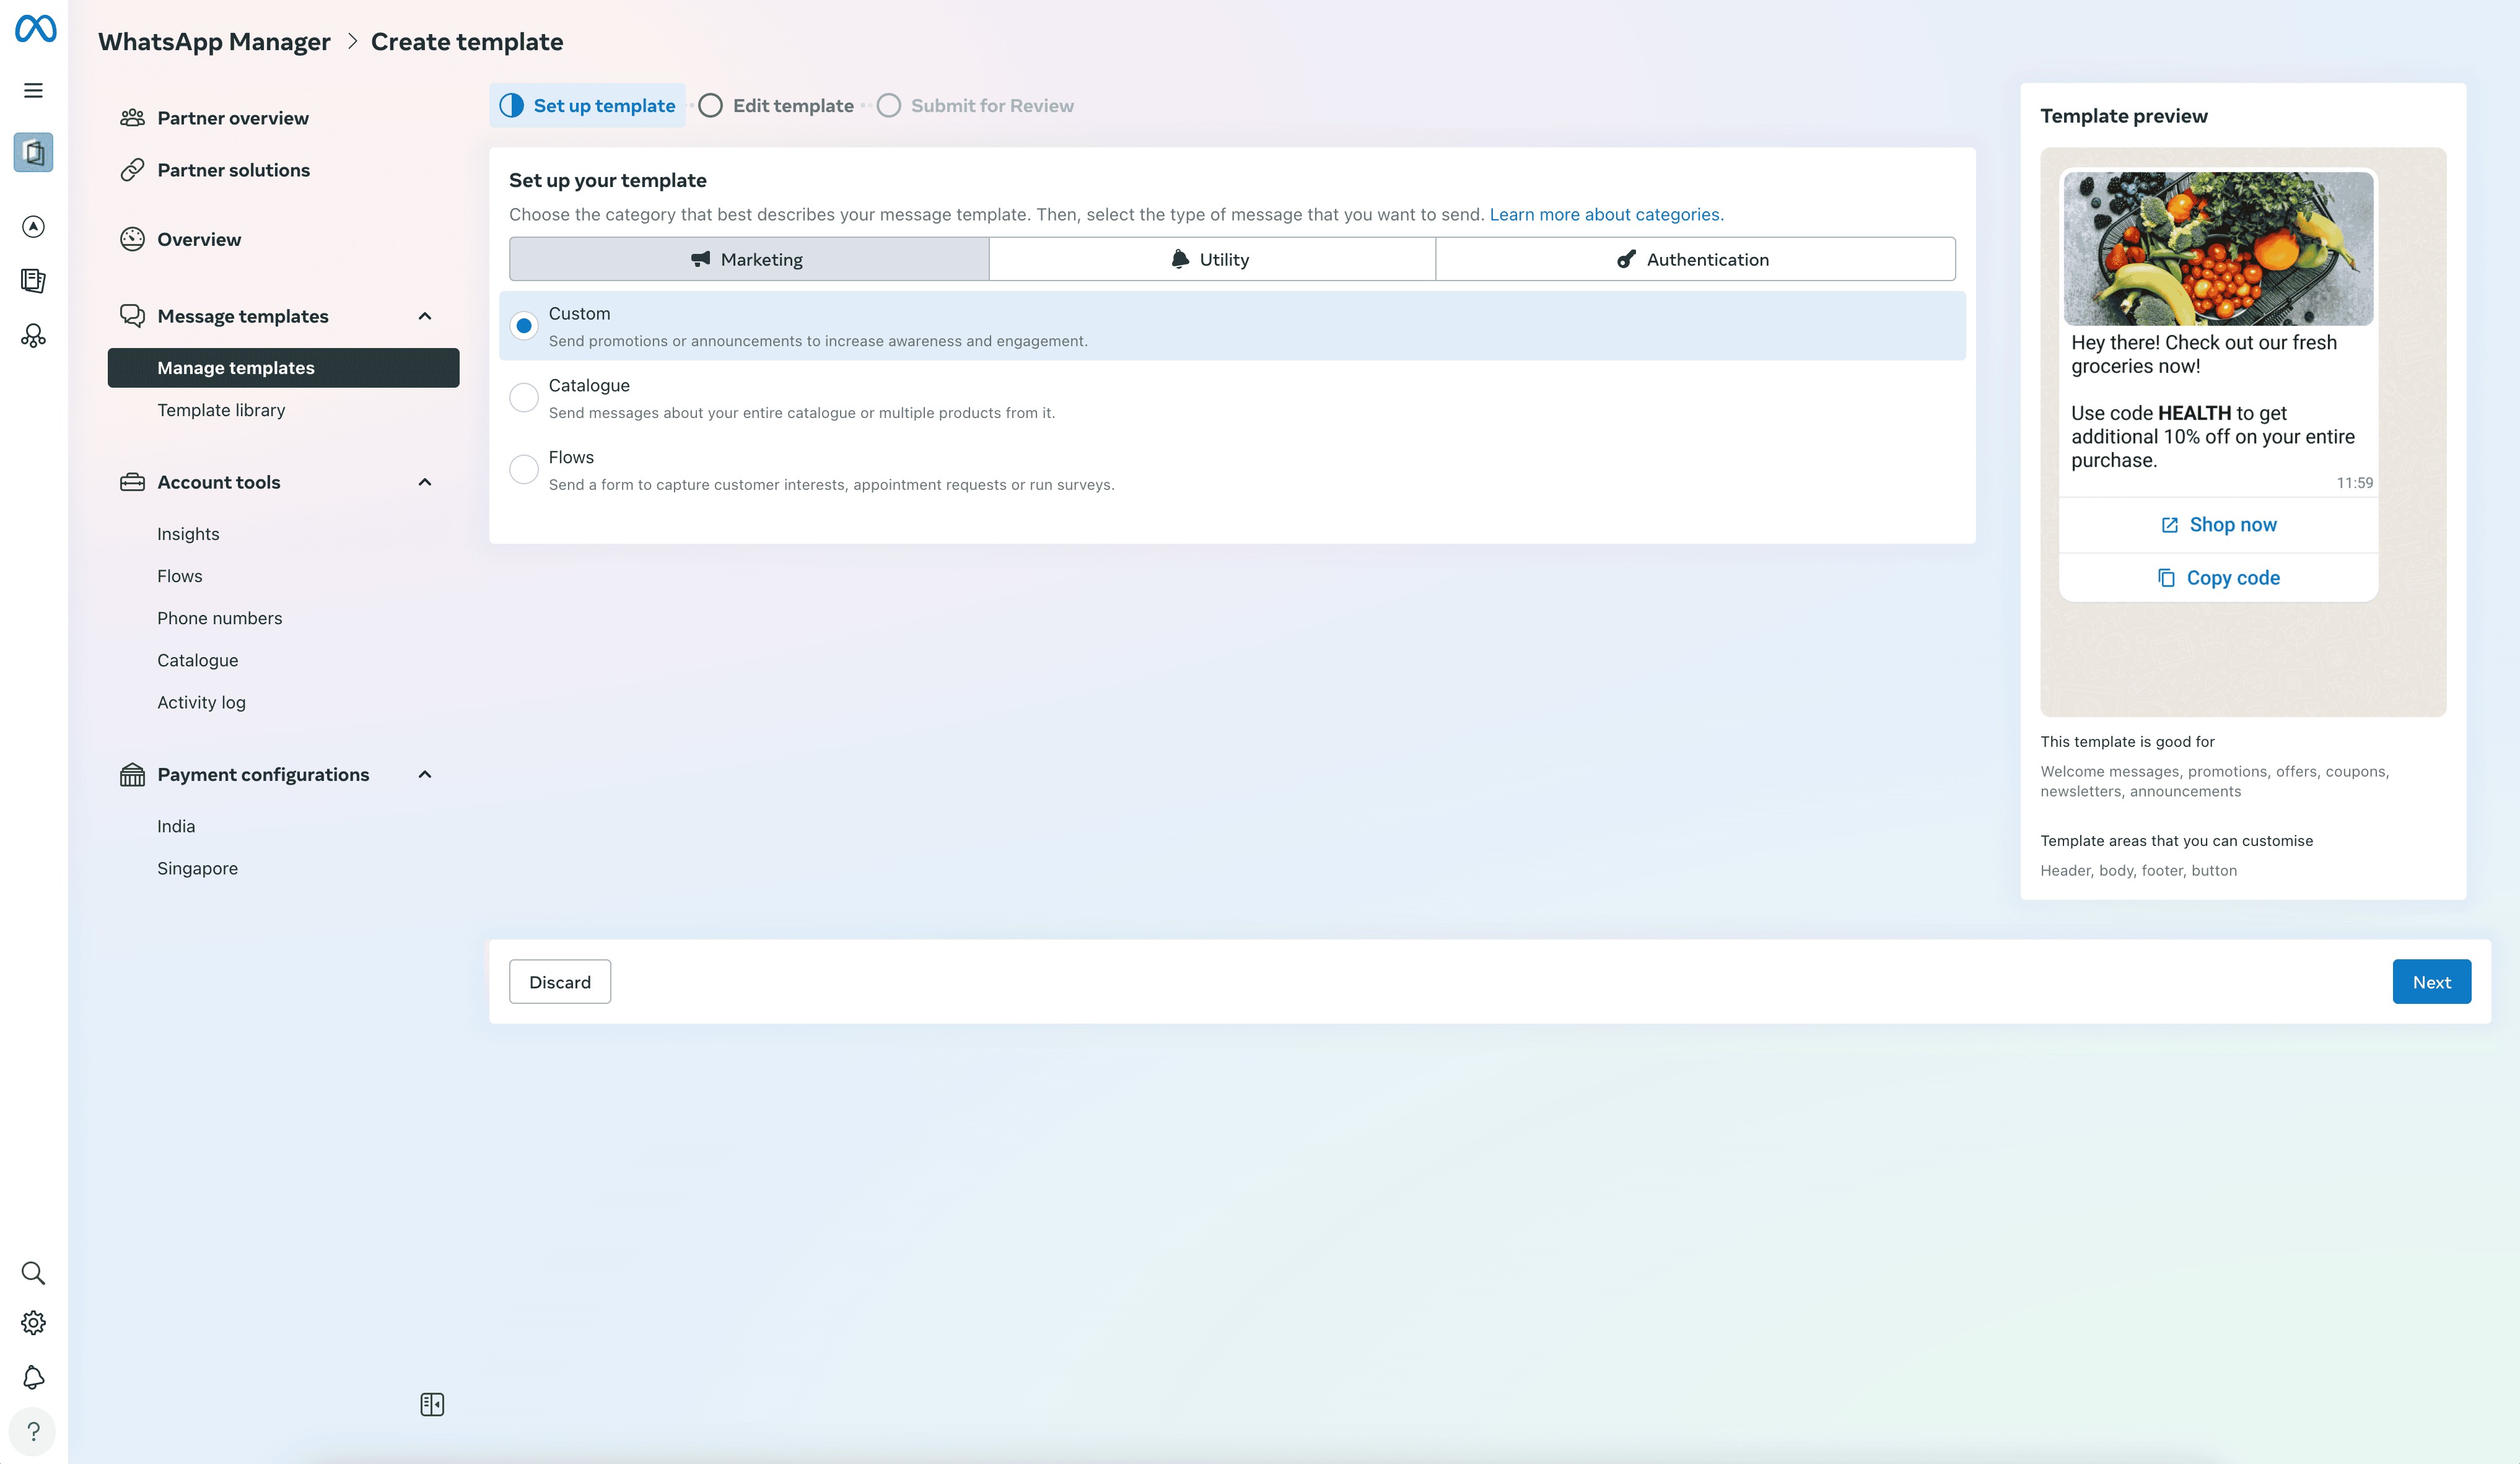This screenshot has width=2520, height=1464.
Task: Click the three-circle hub icon in rail
Action: point(33,335)
